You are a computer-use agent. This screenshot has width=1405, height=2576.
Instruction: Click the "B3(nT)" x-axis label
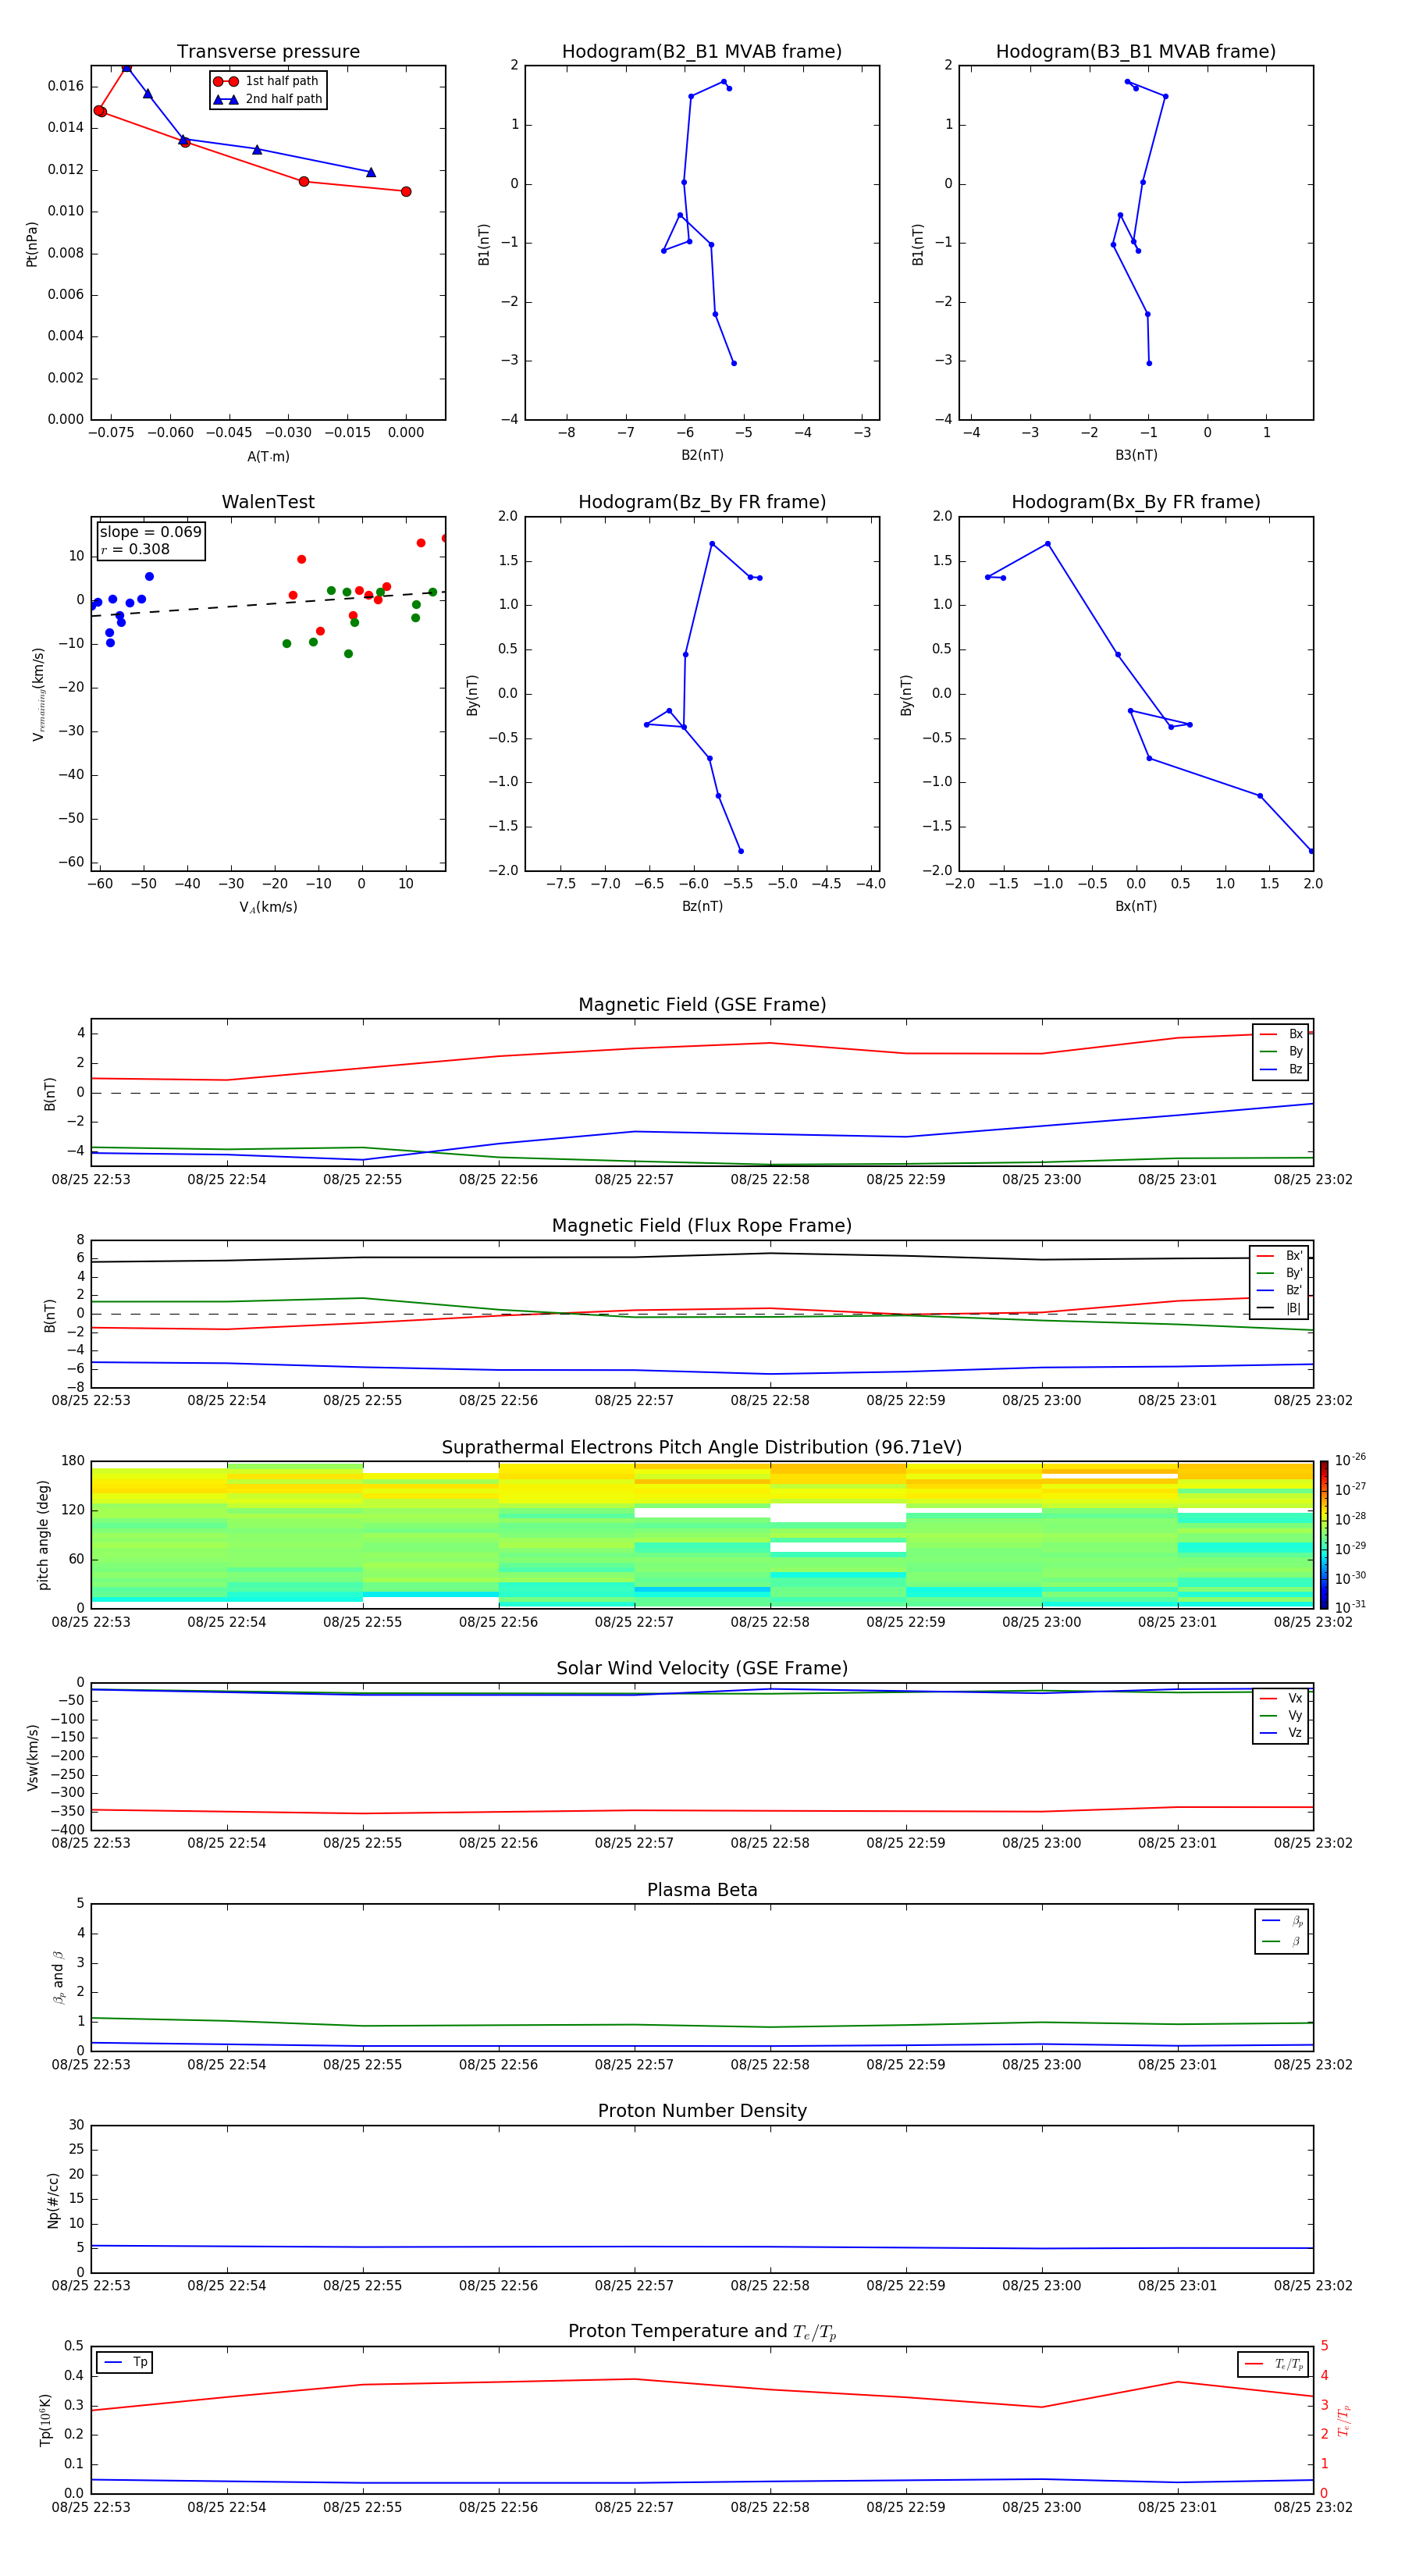point(1136,455)
